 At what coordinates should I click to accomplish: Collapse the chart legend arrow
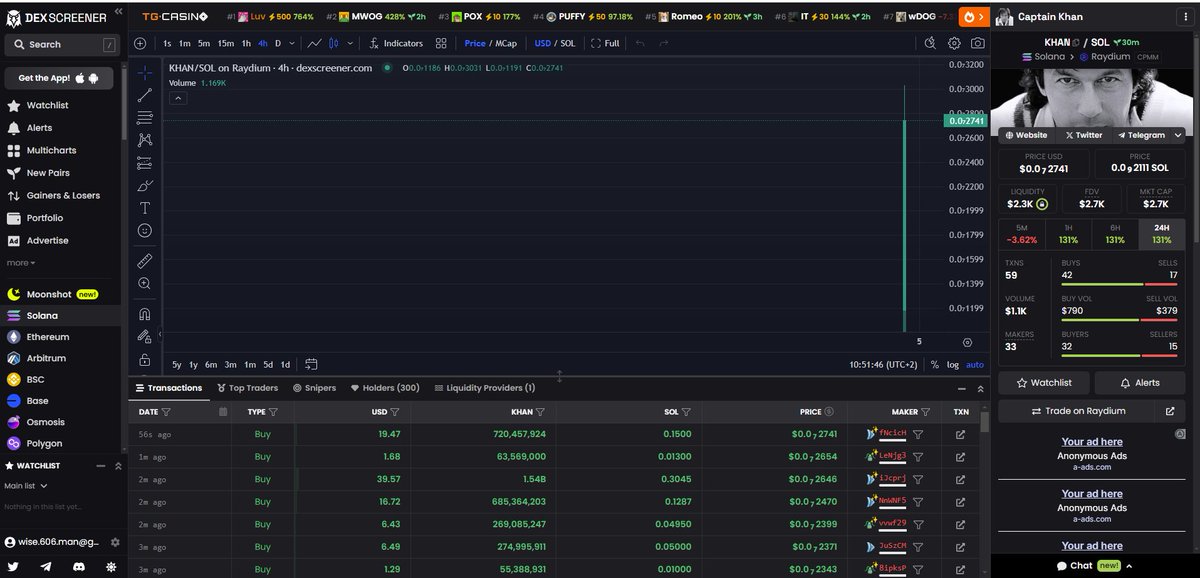pyautogui.click(x=178, y=98)
